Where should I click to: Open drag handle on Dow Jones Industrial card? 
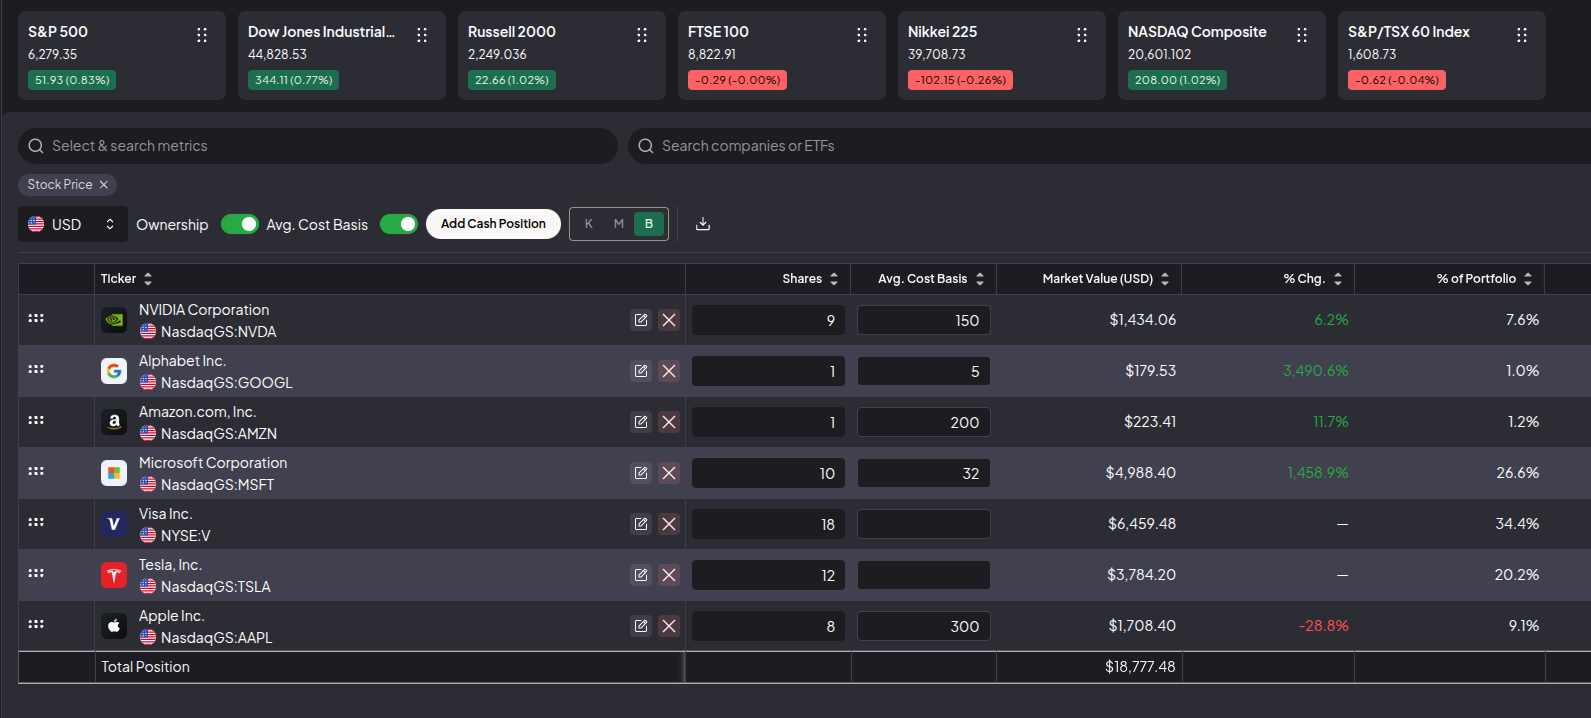tap(422, 35)
